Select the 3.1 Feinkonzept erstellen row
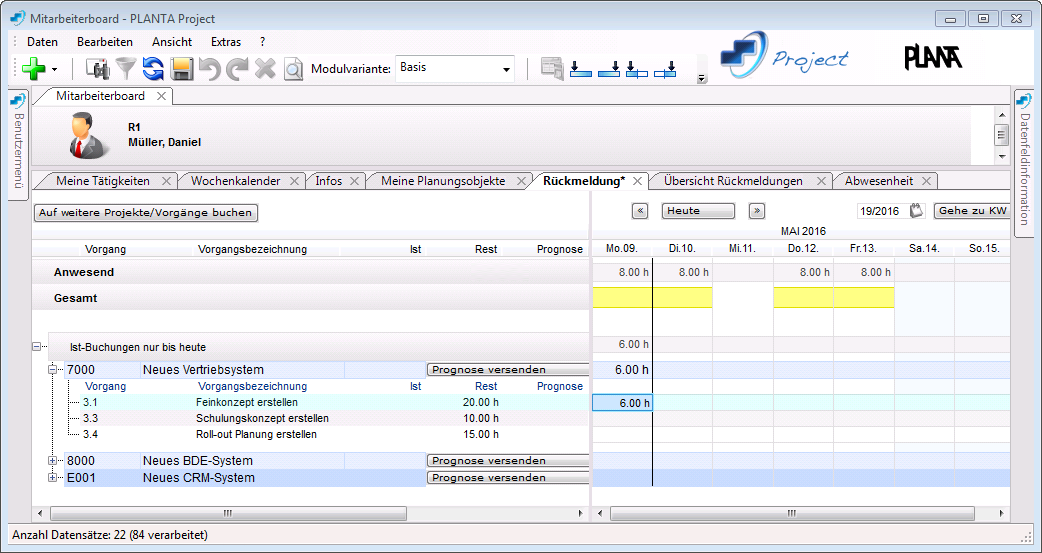This screenshot has width=1042, height=553. (x=335, y=403)
